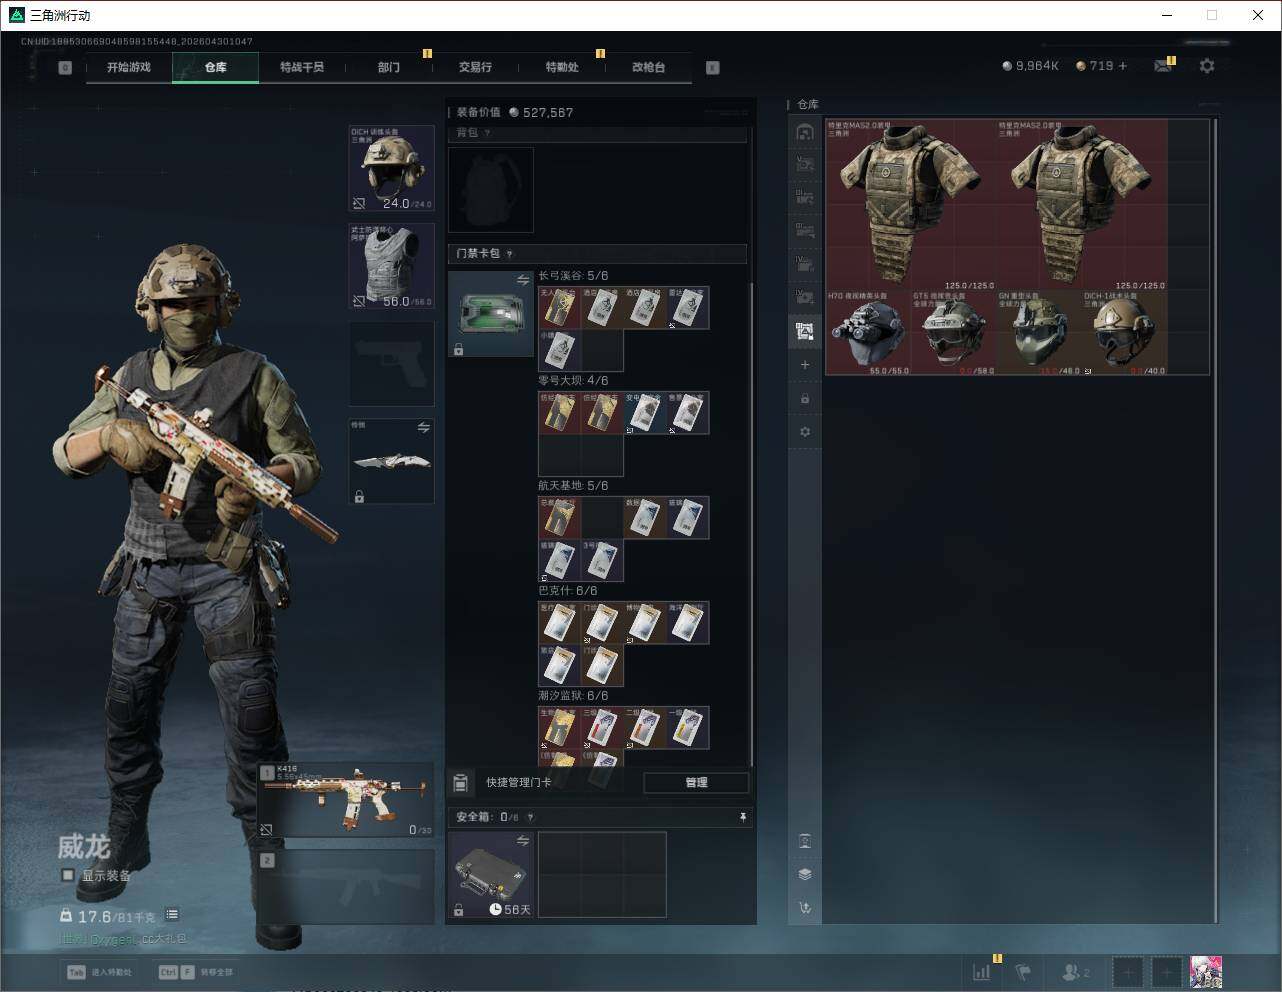Open the weight details list icon
1282x992 pixels.
point(172,914)
